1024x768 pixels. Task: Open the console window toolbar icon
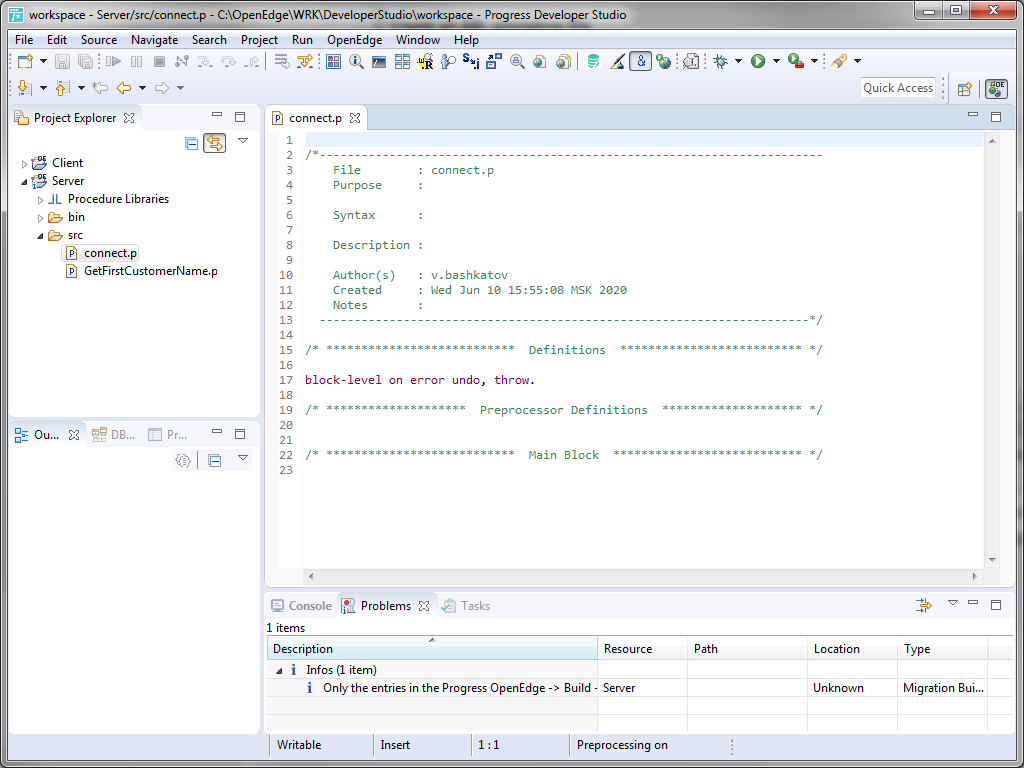379,61
